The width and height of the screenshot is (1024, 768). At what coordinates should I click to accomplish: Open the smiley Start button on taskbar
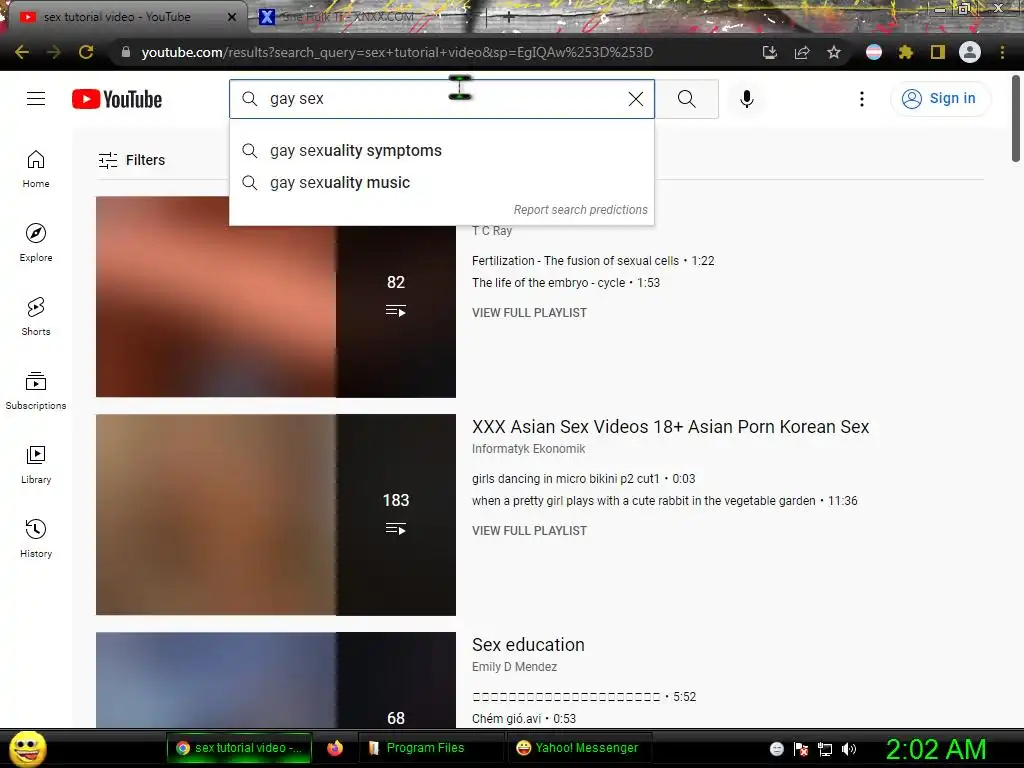[x=27, y=748]
